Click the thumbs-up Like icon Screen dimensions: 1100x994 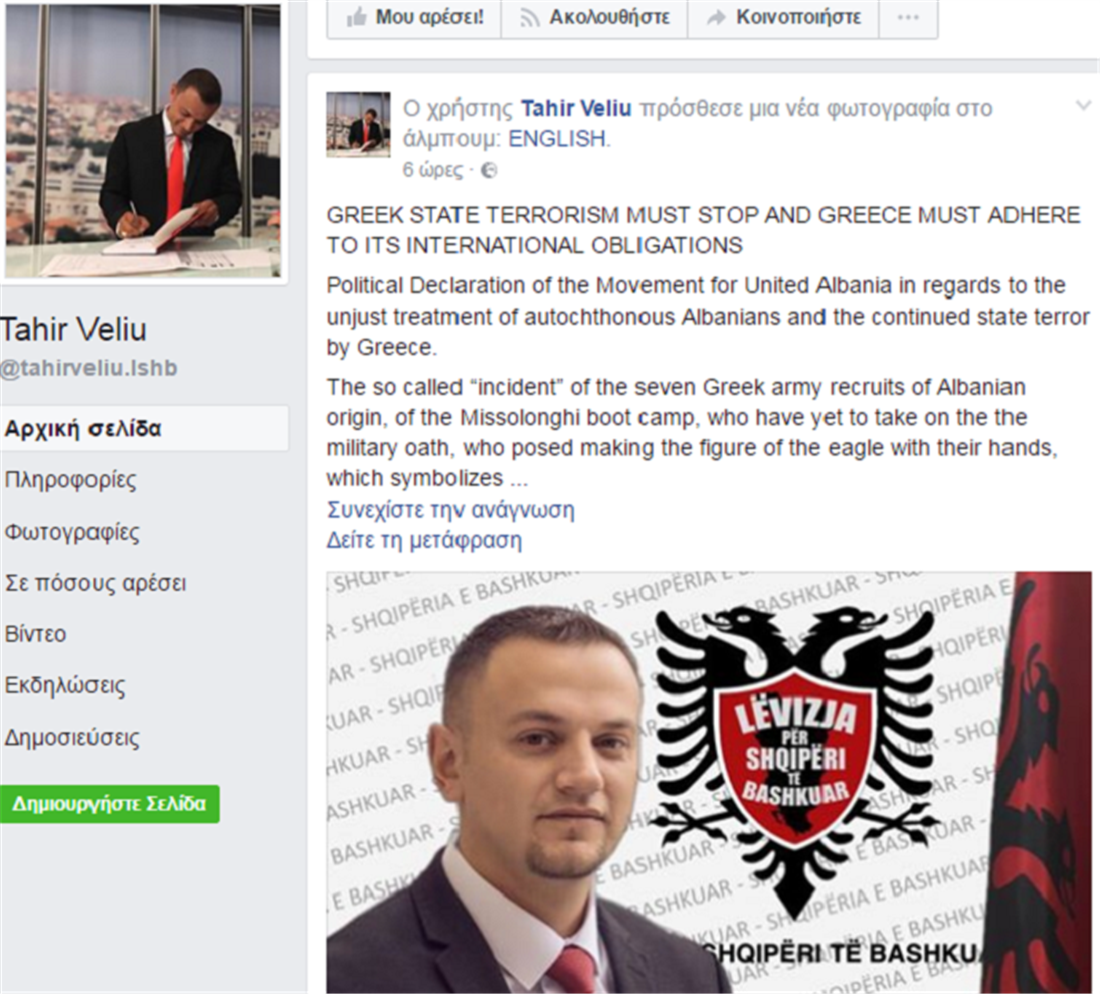(x=356, y=18)
